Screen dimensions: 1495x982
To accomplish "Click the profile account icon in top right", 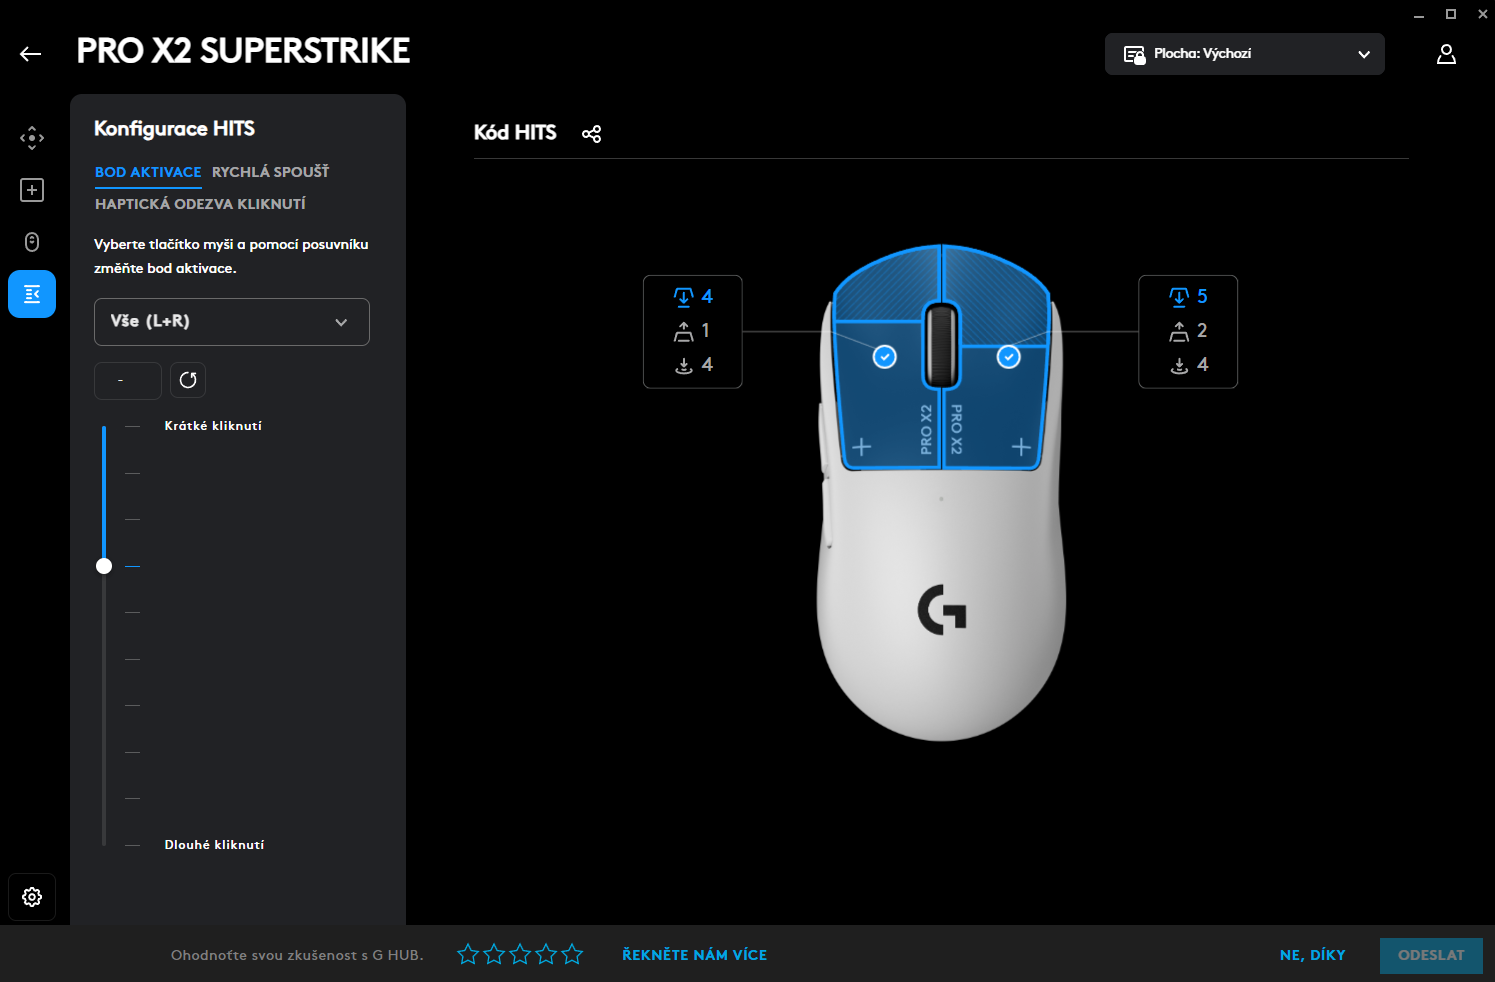I will (1446, 54).
